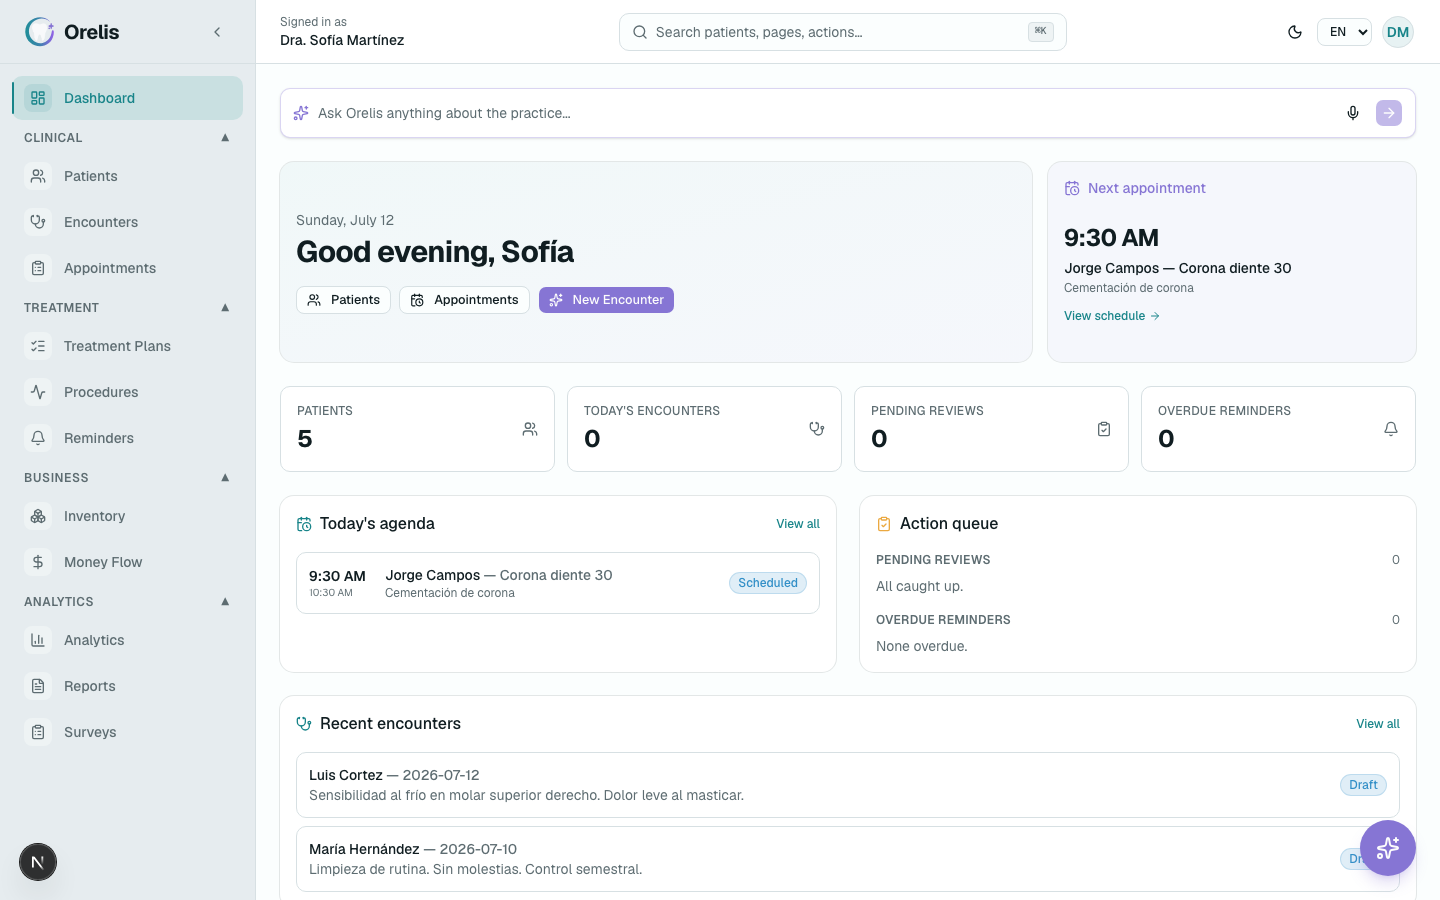1440x900 pixels.
Task: Toggle dark mode with the moon icon
Action: pos(1295,32)
